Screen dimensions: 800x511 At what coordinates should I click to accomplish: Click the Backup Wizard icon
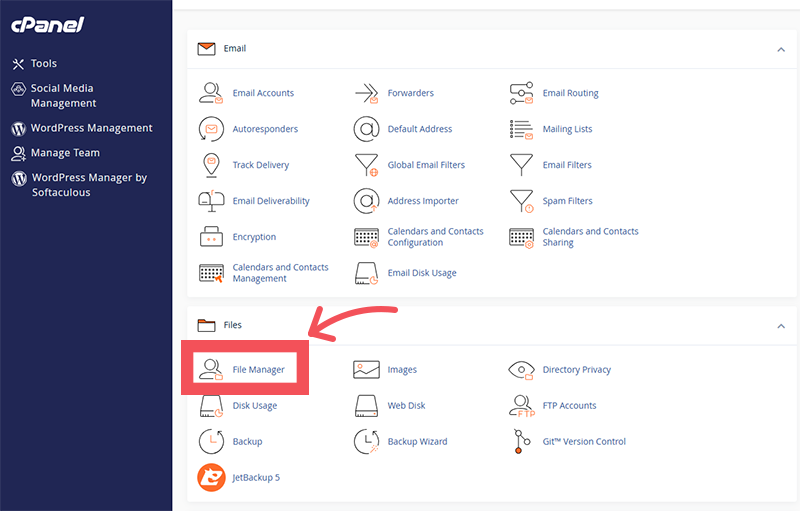click(366, 442)
